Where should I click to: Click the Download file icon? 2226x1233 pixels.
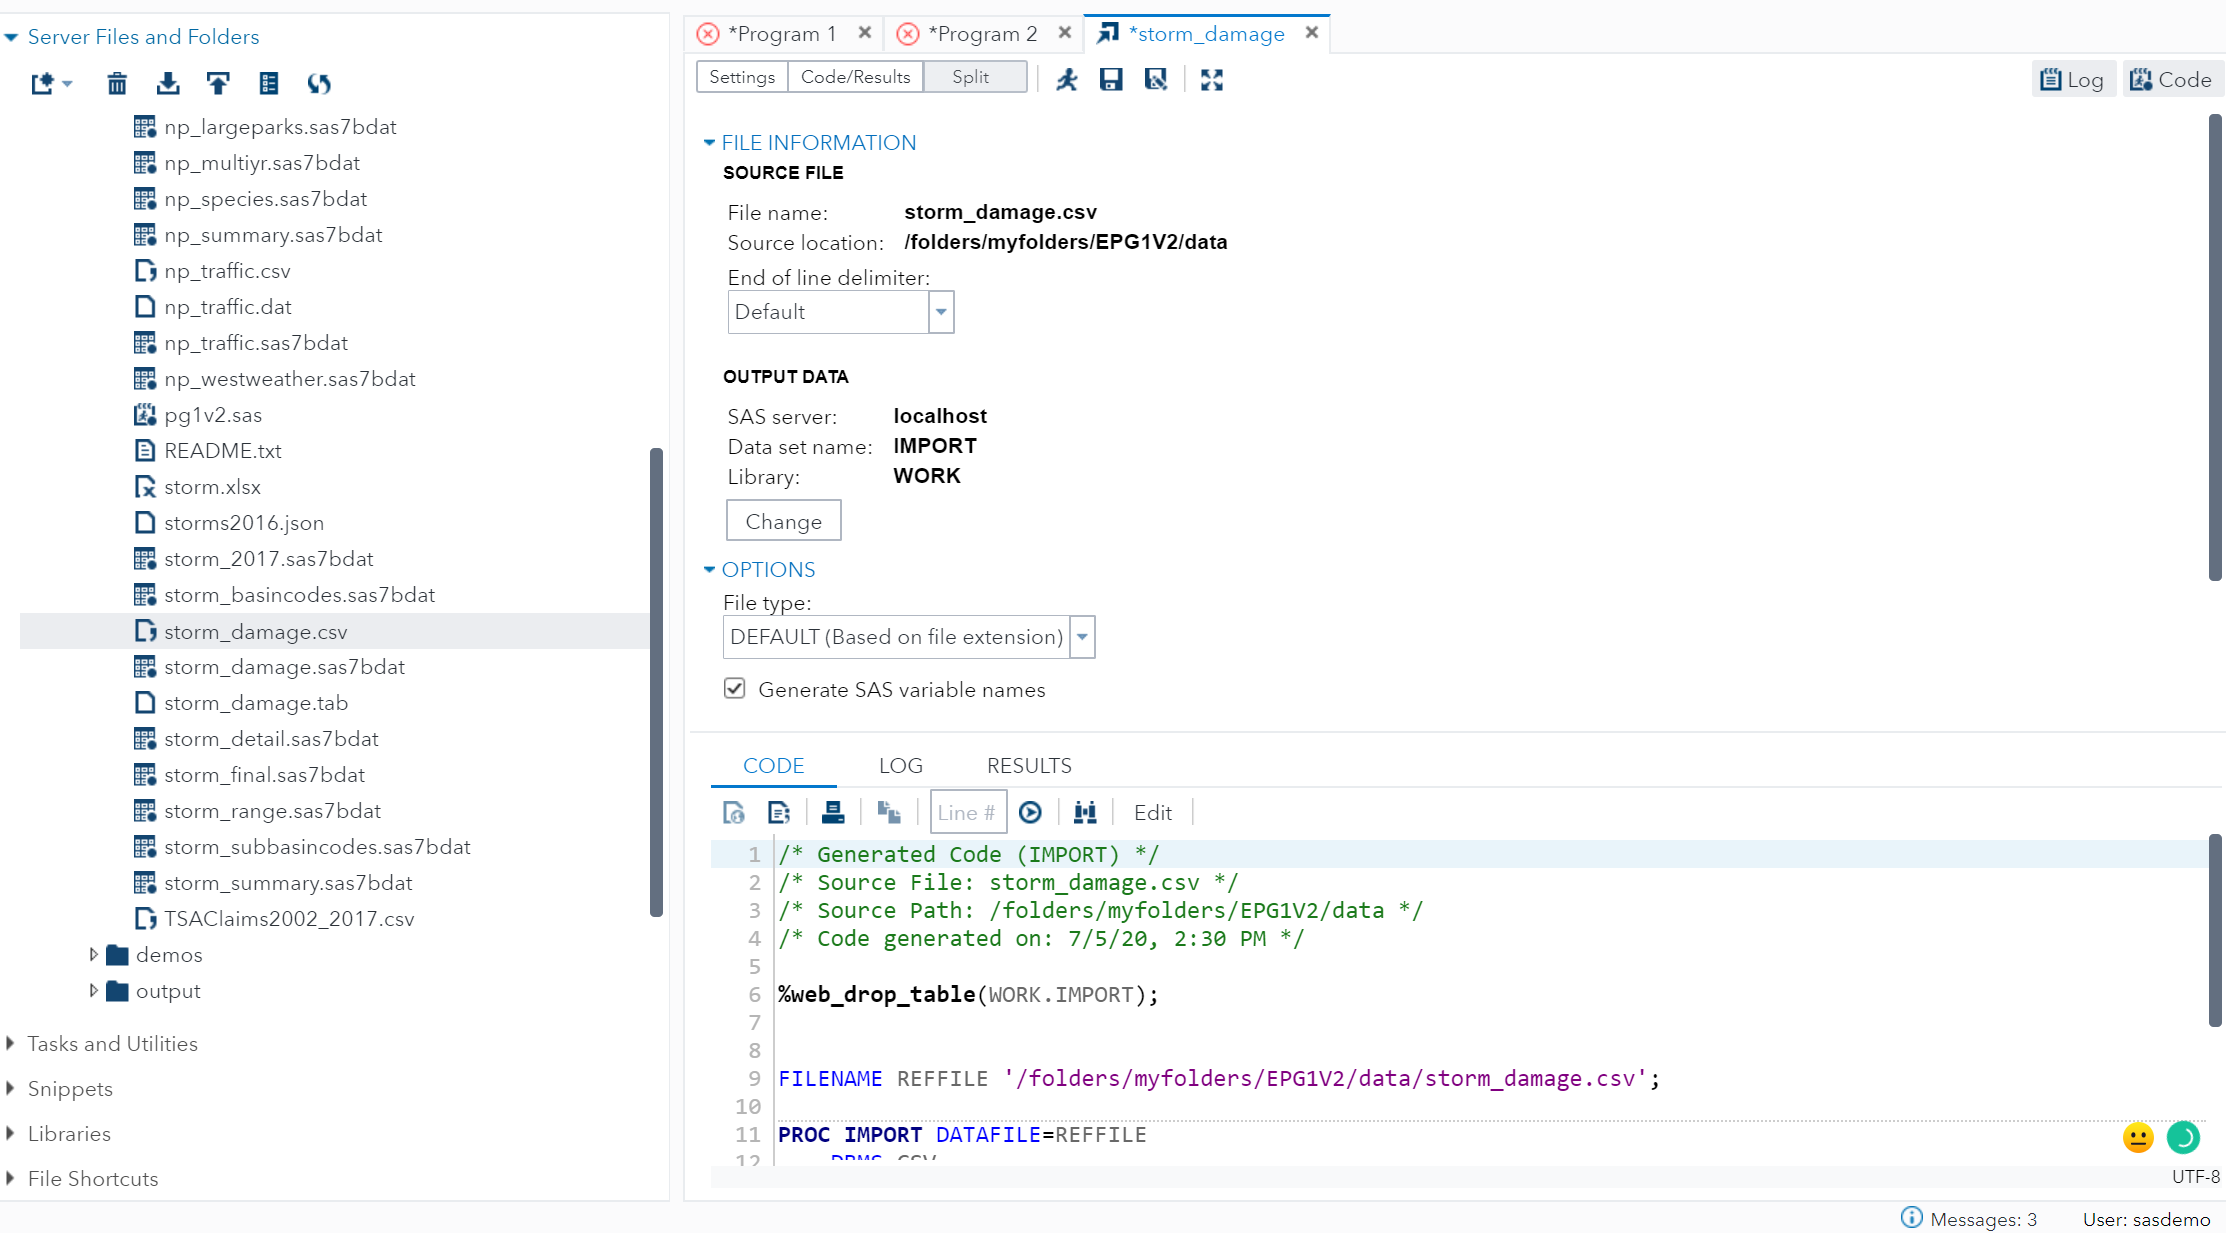pyautogui.click(x=168, y=84)
